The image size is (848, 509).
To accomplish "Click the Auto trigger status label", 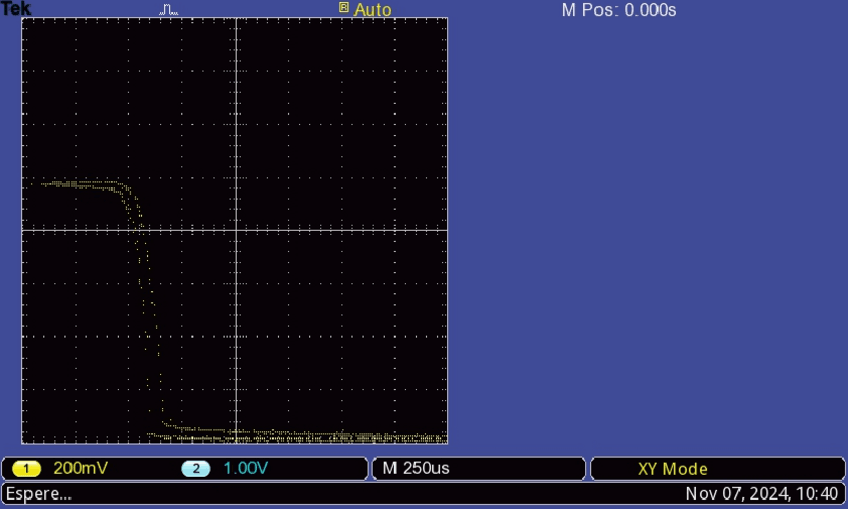I will tap(372, 10).
